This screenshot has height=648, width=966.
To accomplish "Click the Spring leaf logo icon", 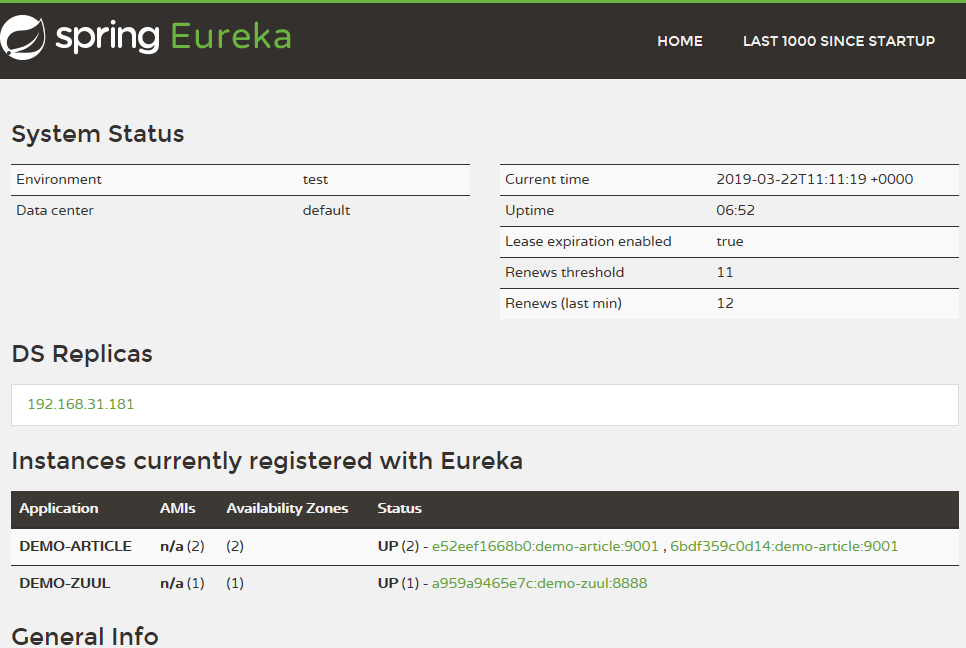I will pyautogui.click(x=23, y=37).
